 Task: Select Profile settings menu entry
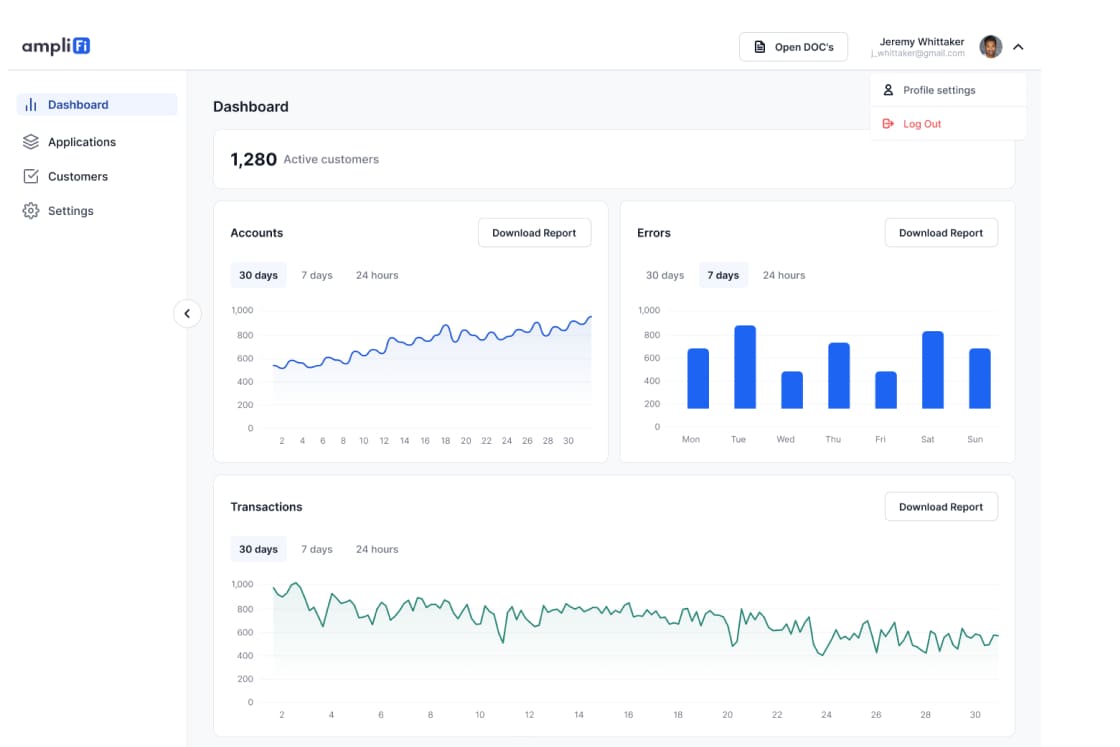[x=948, y=90]
